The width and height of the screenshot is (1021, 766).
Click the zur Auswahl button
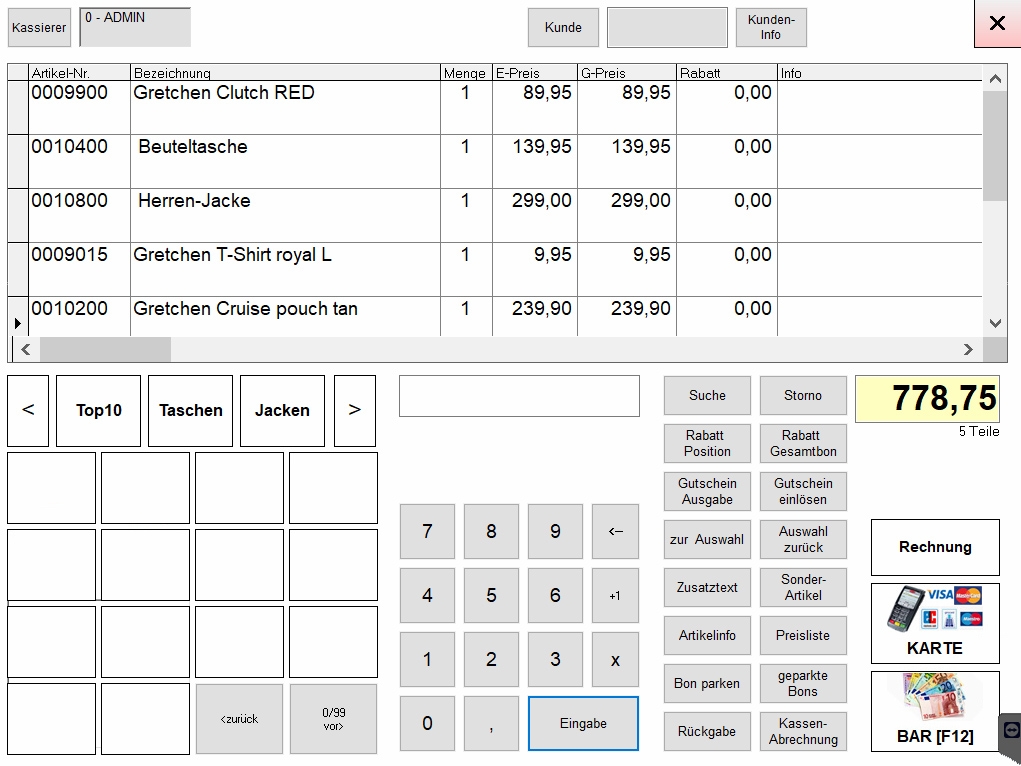[707, 539]
